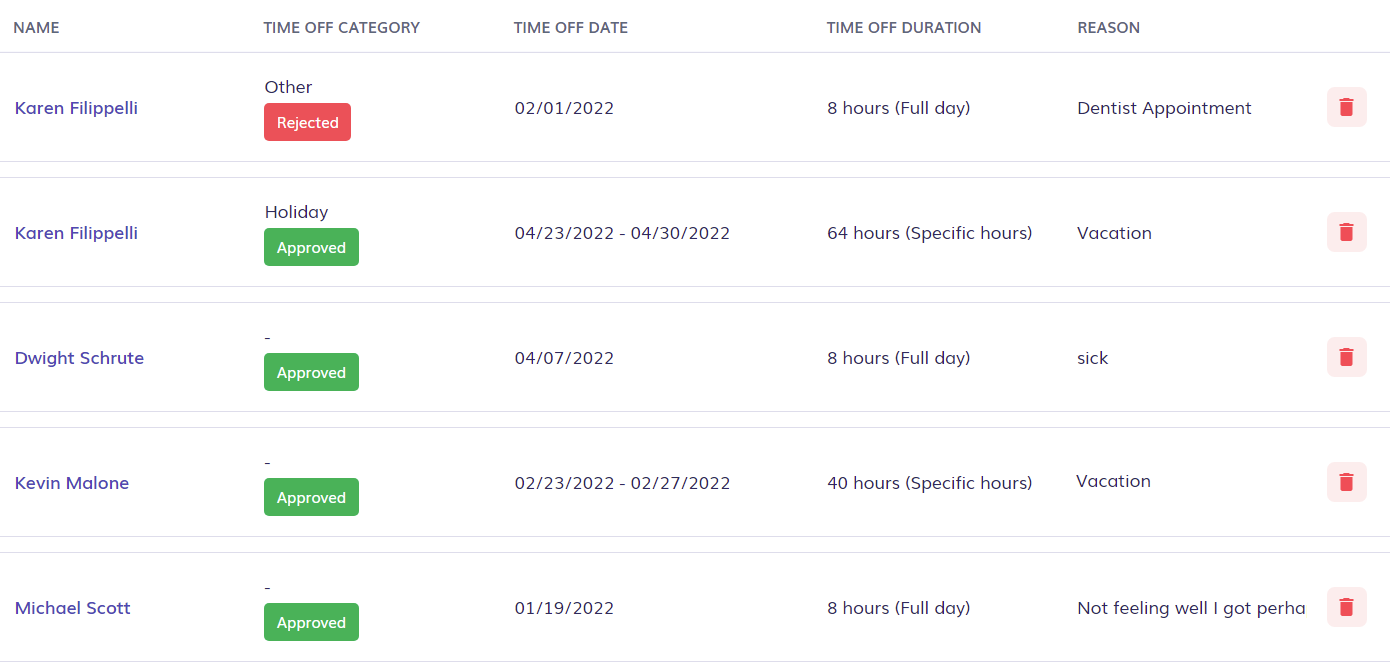Delete Kevin Malone's vacation request
The width and height of the screenshot is (1390, 665).
click(1346, 482)
